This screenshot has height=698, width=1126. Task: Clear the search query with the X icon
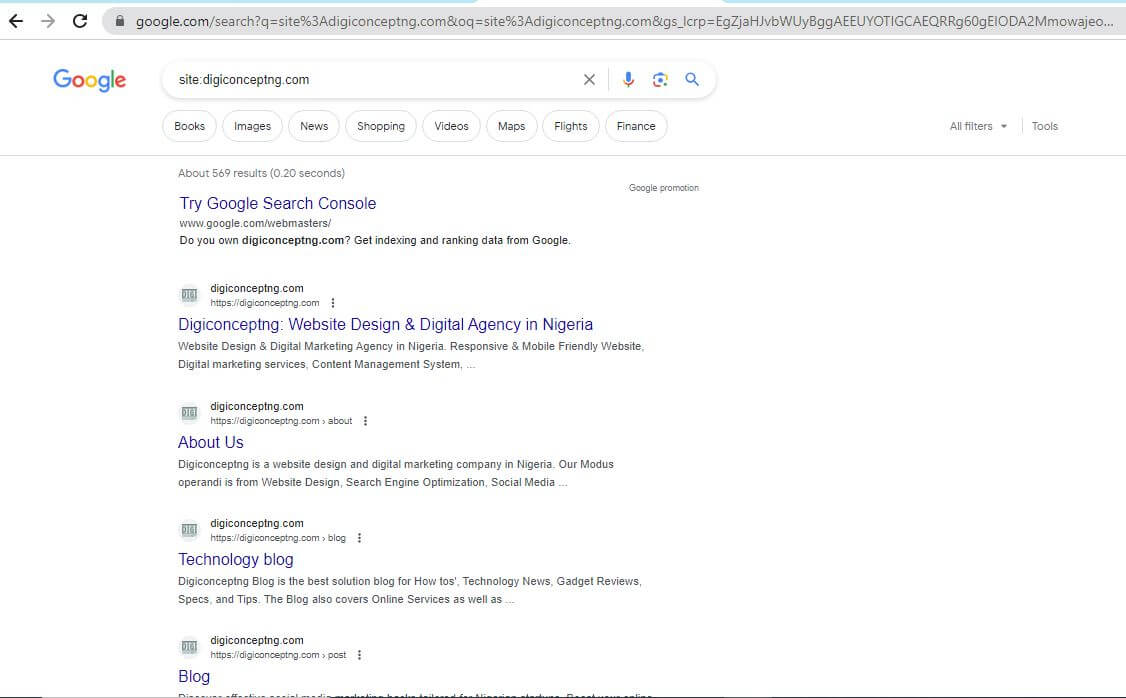coord(589,79)
